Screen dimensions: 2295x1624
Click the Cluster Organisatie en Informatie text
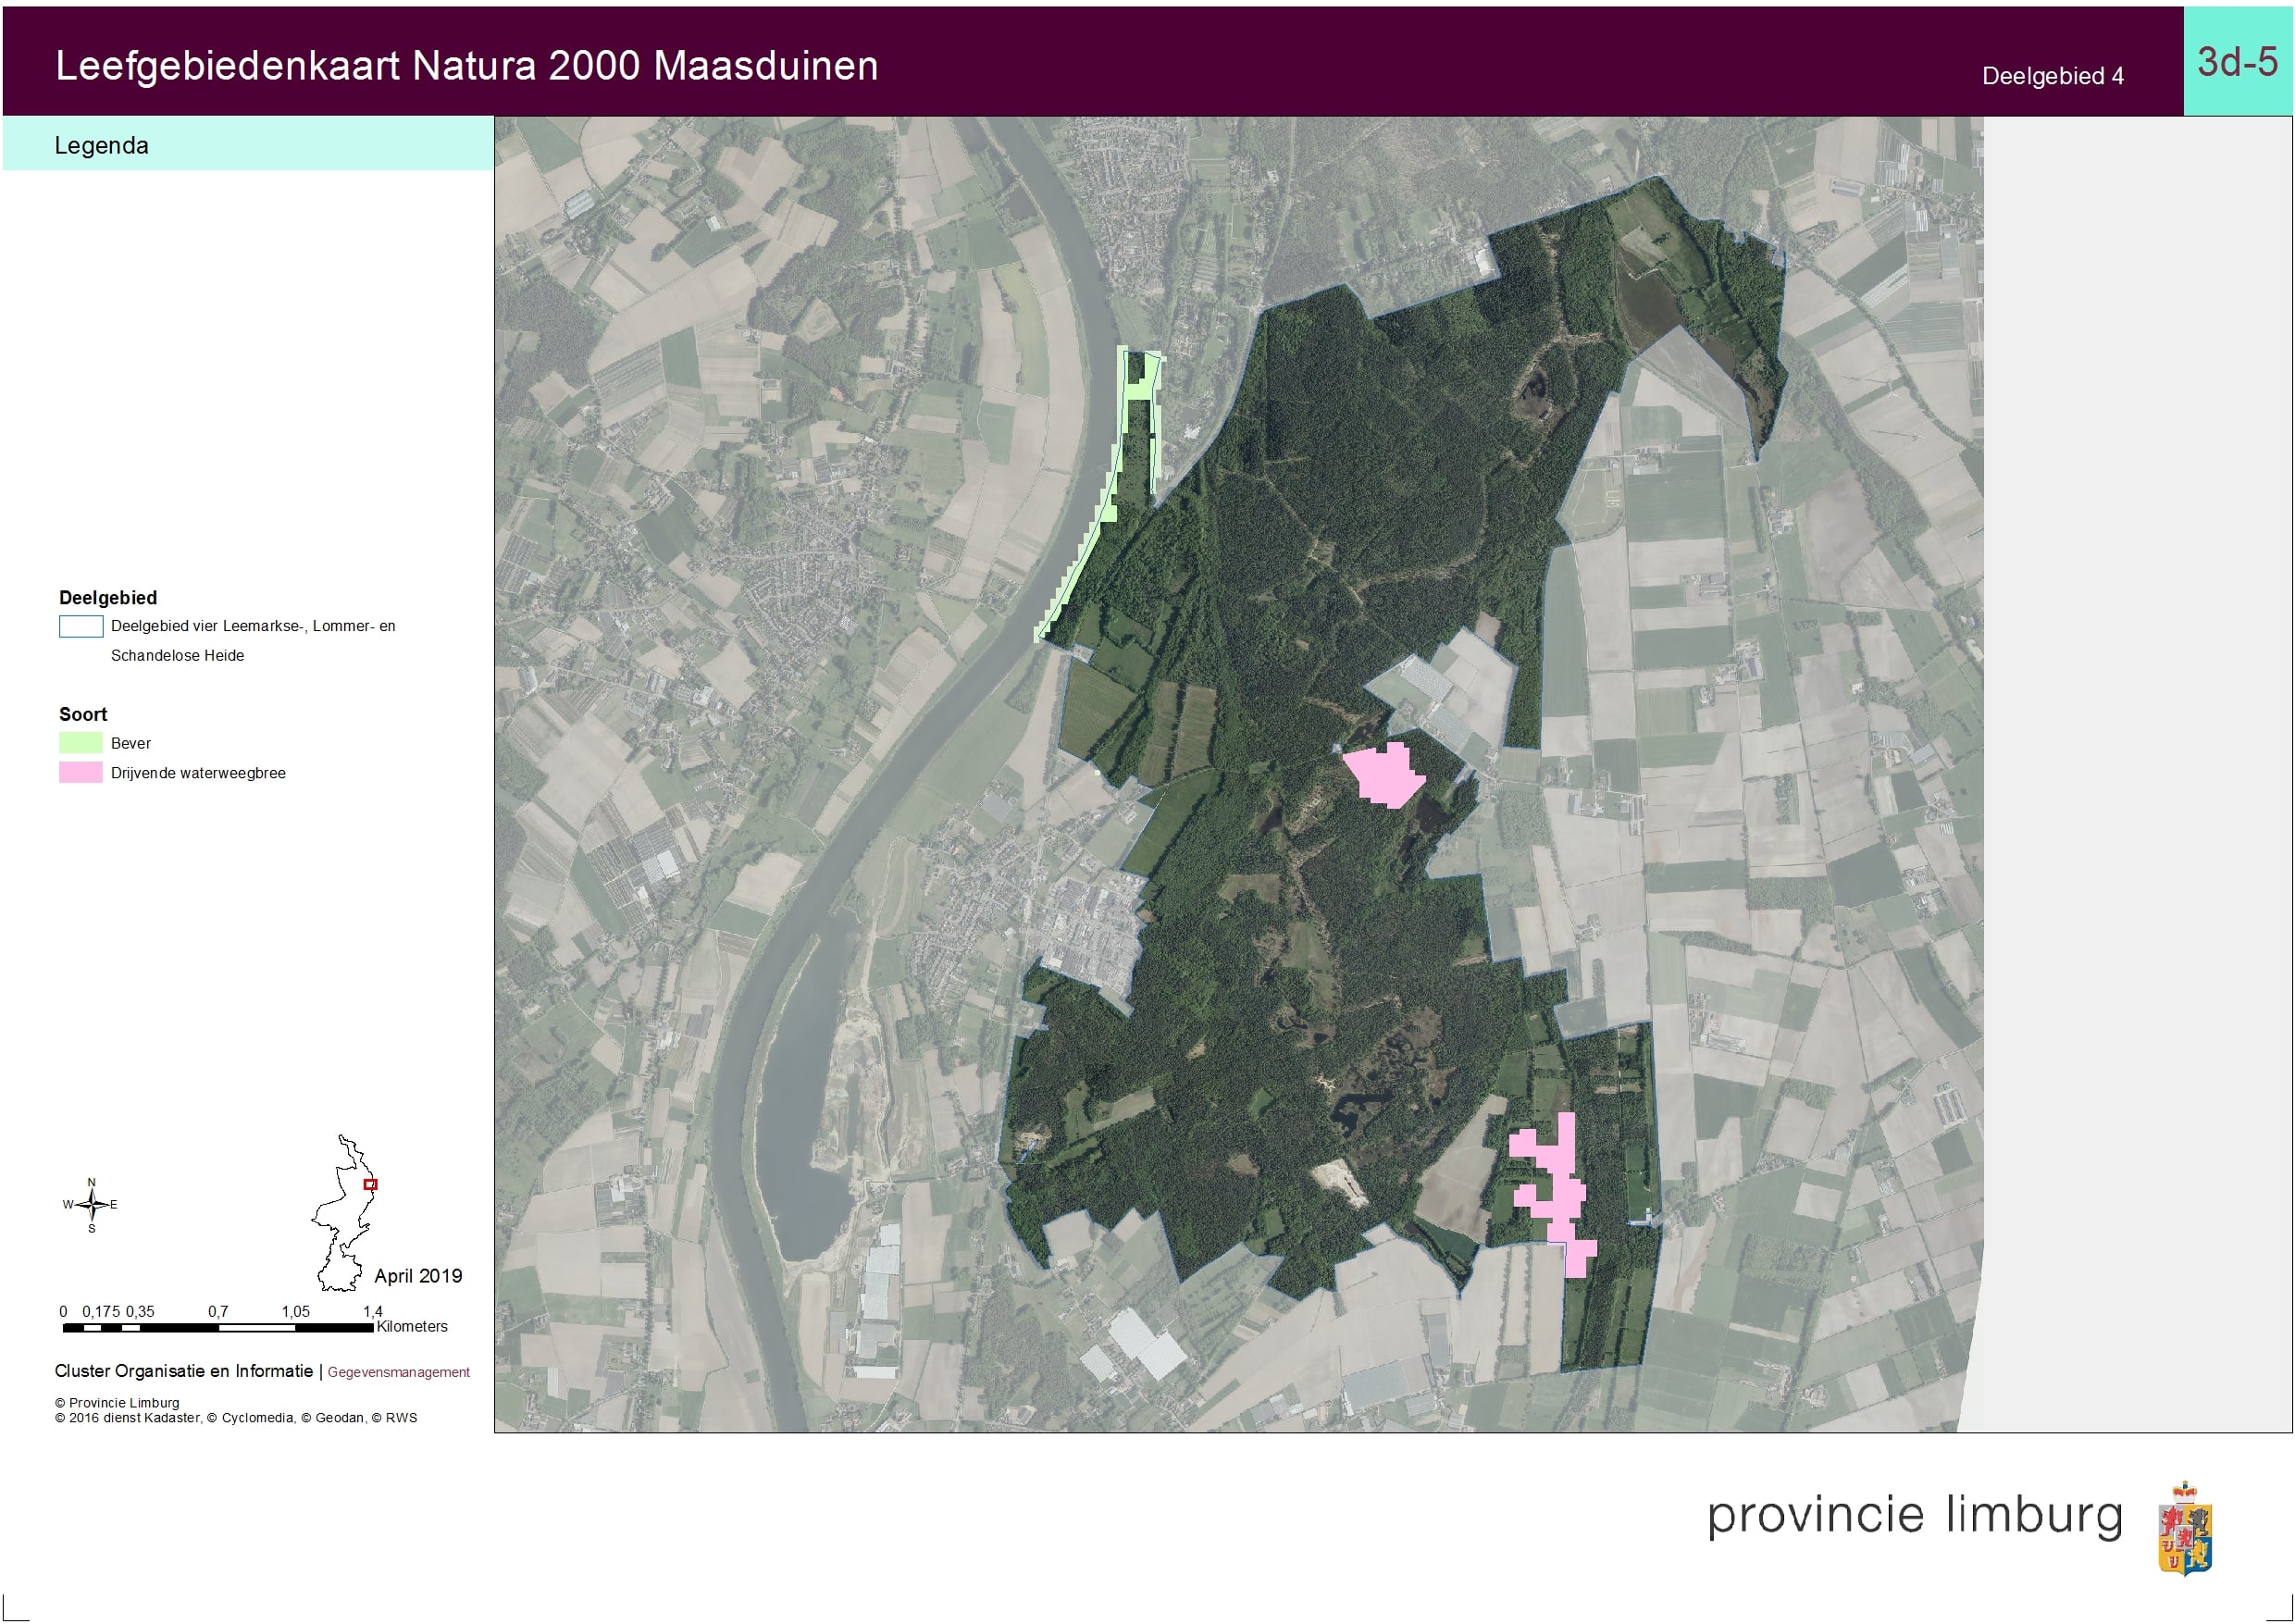click(183, 1371)
